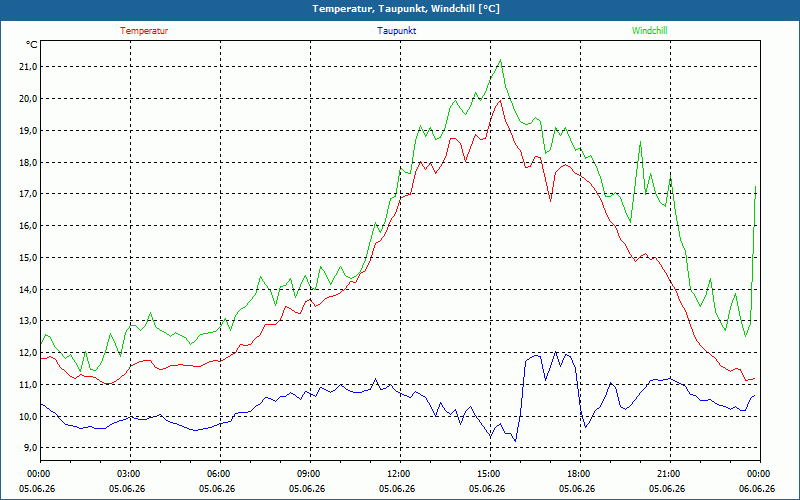This screenshot has width=800, height=500.
Task: Click the 06.06.26 date label
Action: pyautogui.click(x=757, y=489)
